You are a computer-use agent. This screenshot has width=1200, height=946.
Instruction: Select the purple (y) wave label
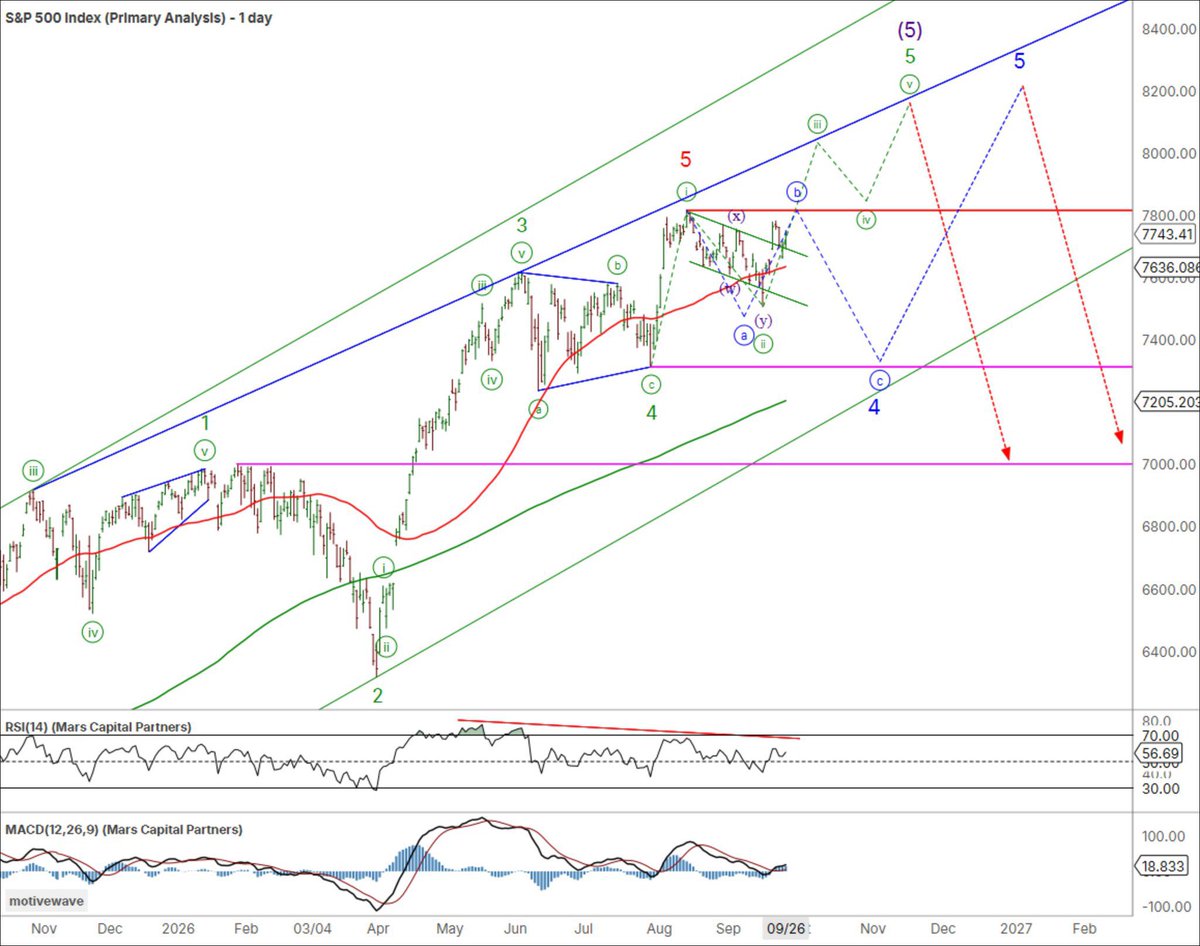coord(763,321)
